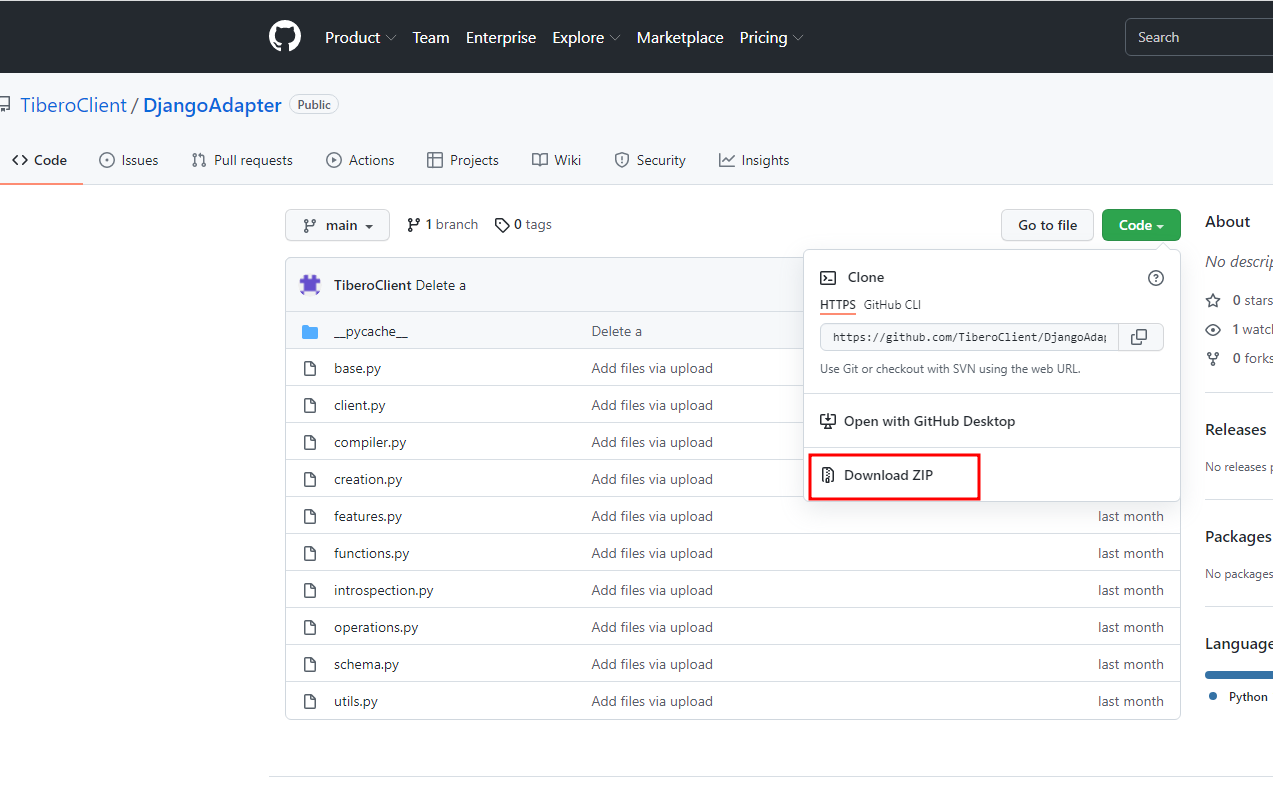Screen dimensions: 1273x791
Task: Open the Projects tab
Action: click(x=462, y=160)
